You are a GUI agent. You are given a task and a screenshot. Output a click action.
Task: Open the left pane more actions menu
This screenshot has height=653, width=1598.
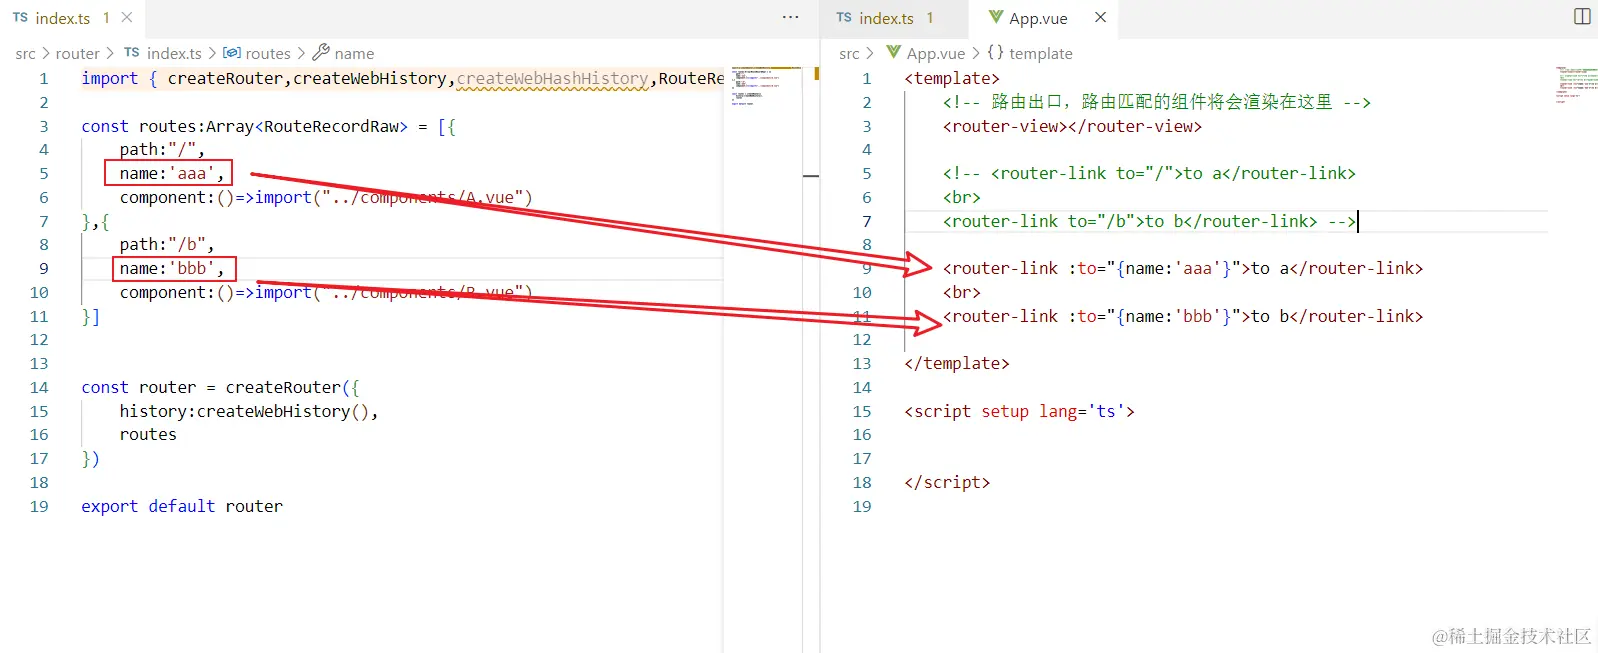790,18
